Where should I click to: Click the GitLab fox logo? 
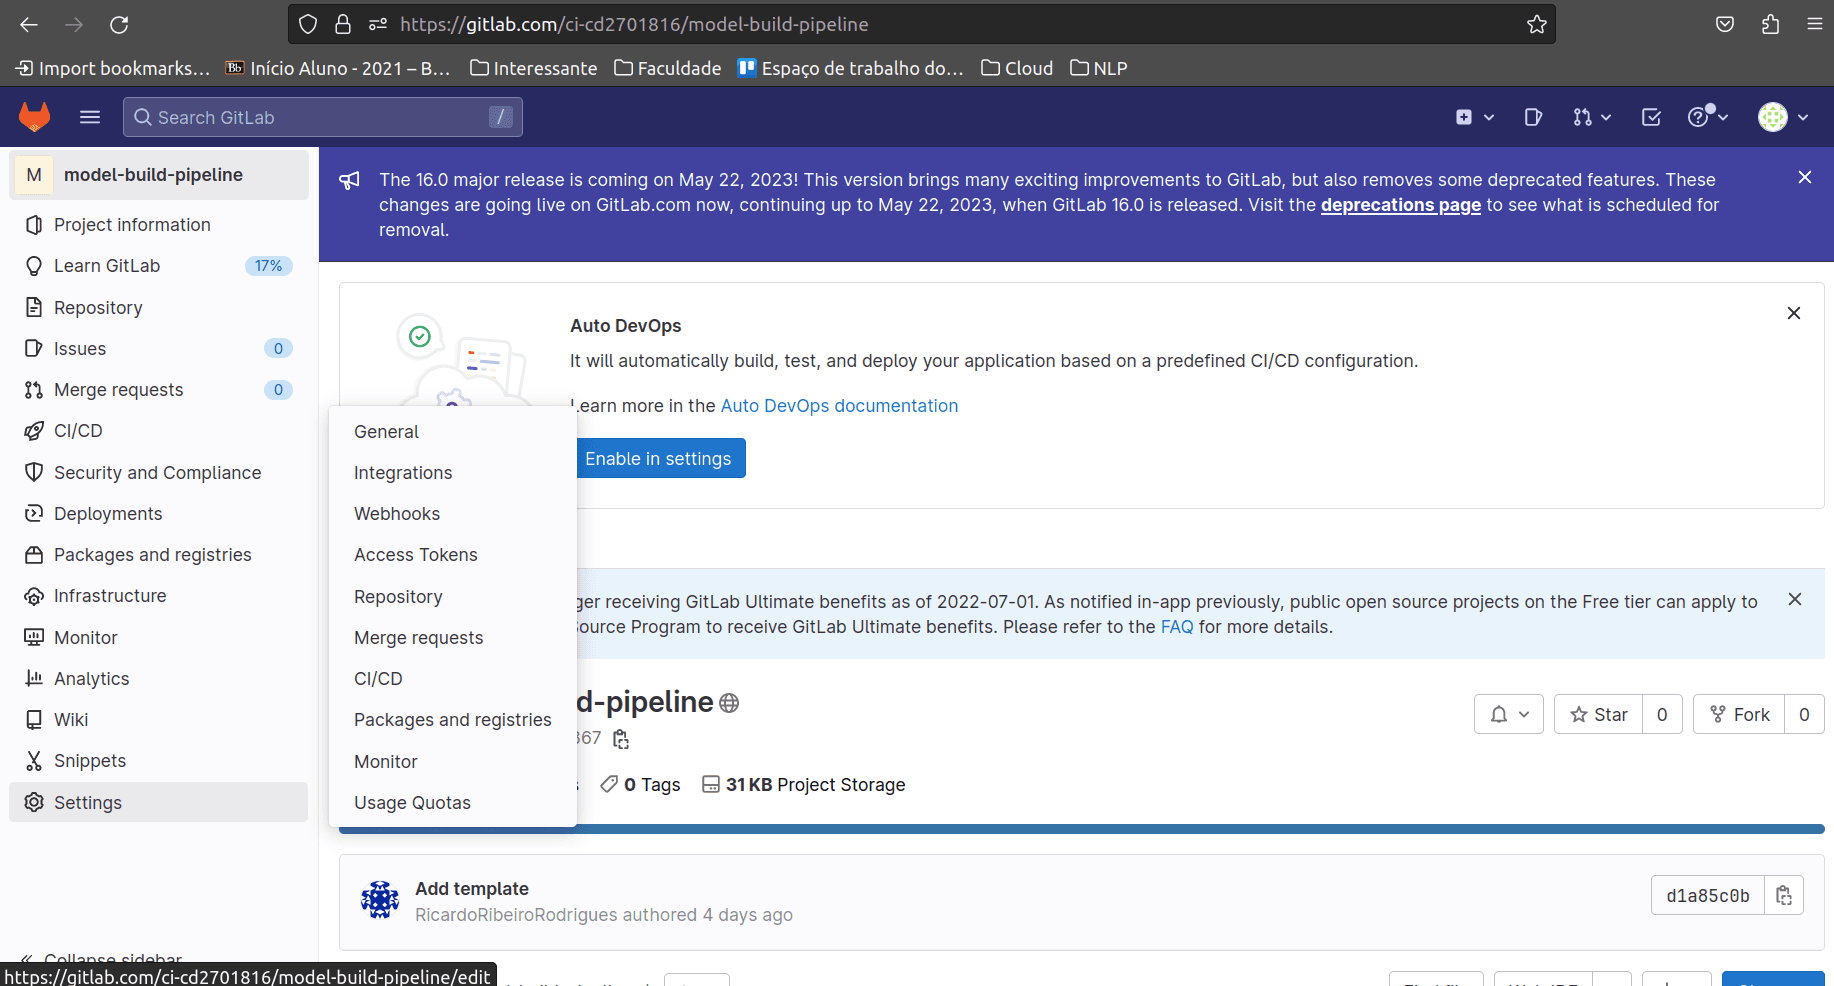pyautogui.click(x=35, y=117)
